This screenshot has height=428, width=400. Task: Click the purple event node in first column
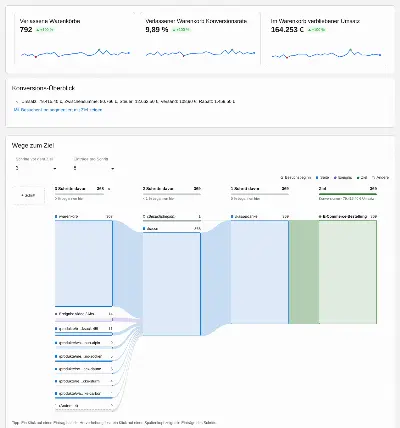(84, 320)
